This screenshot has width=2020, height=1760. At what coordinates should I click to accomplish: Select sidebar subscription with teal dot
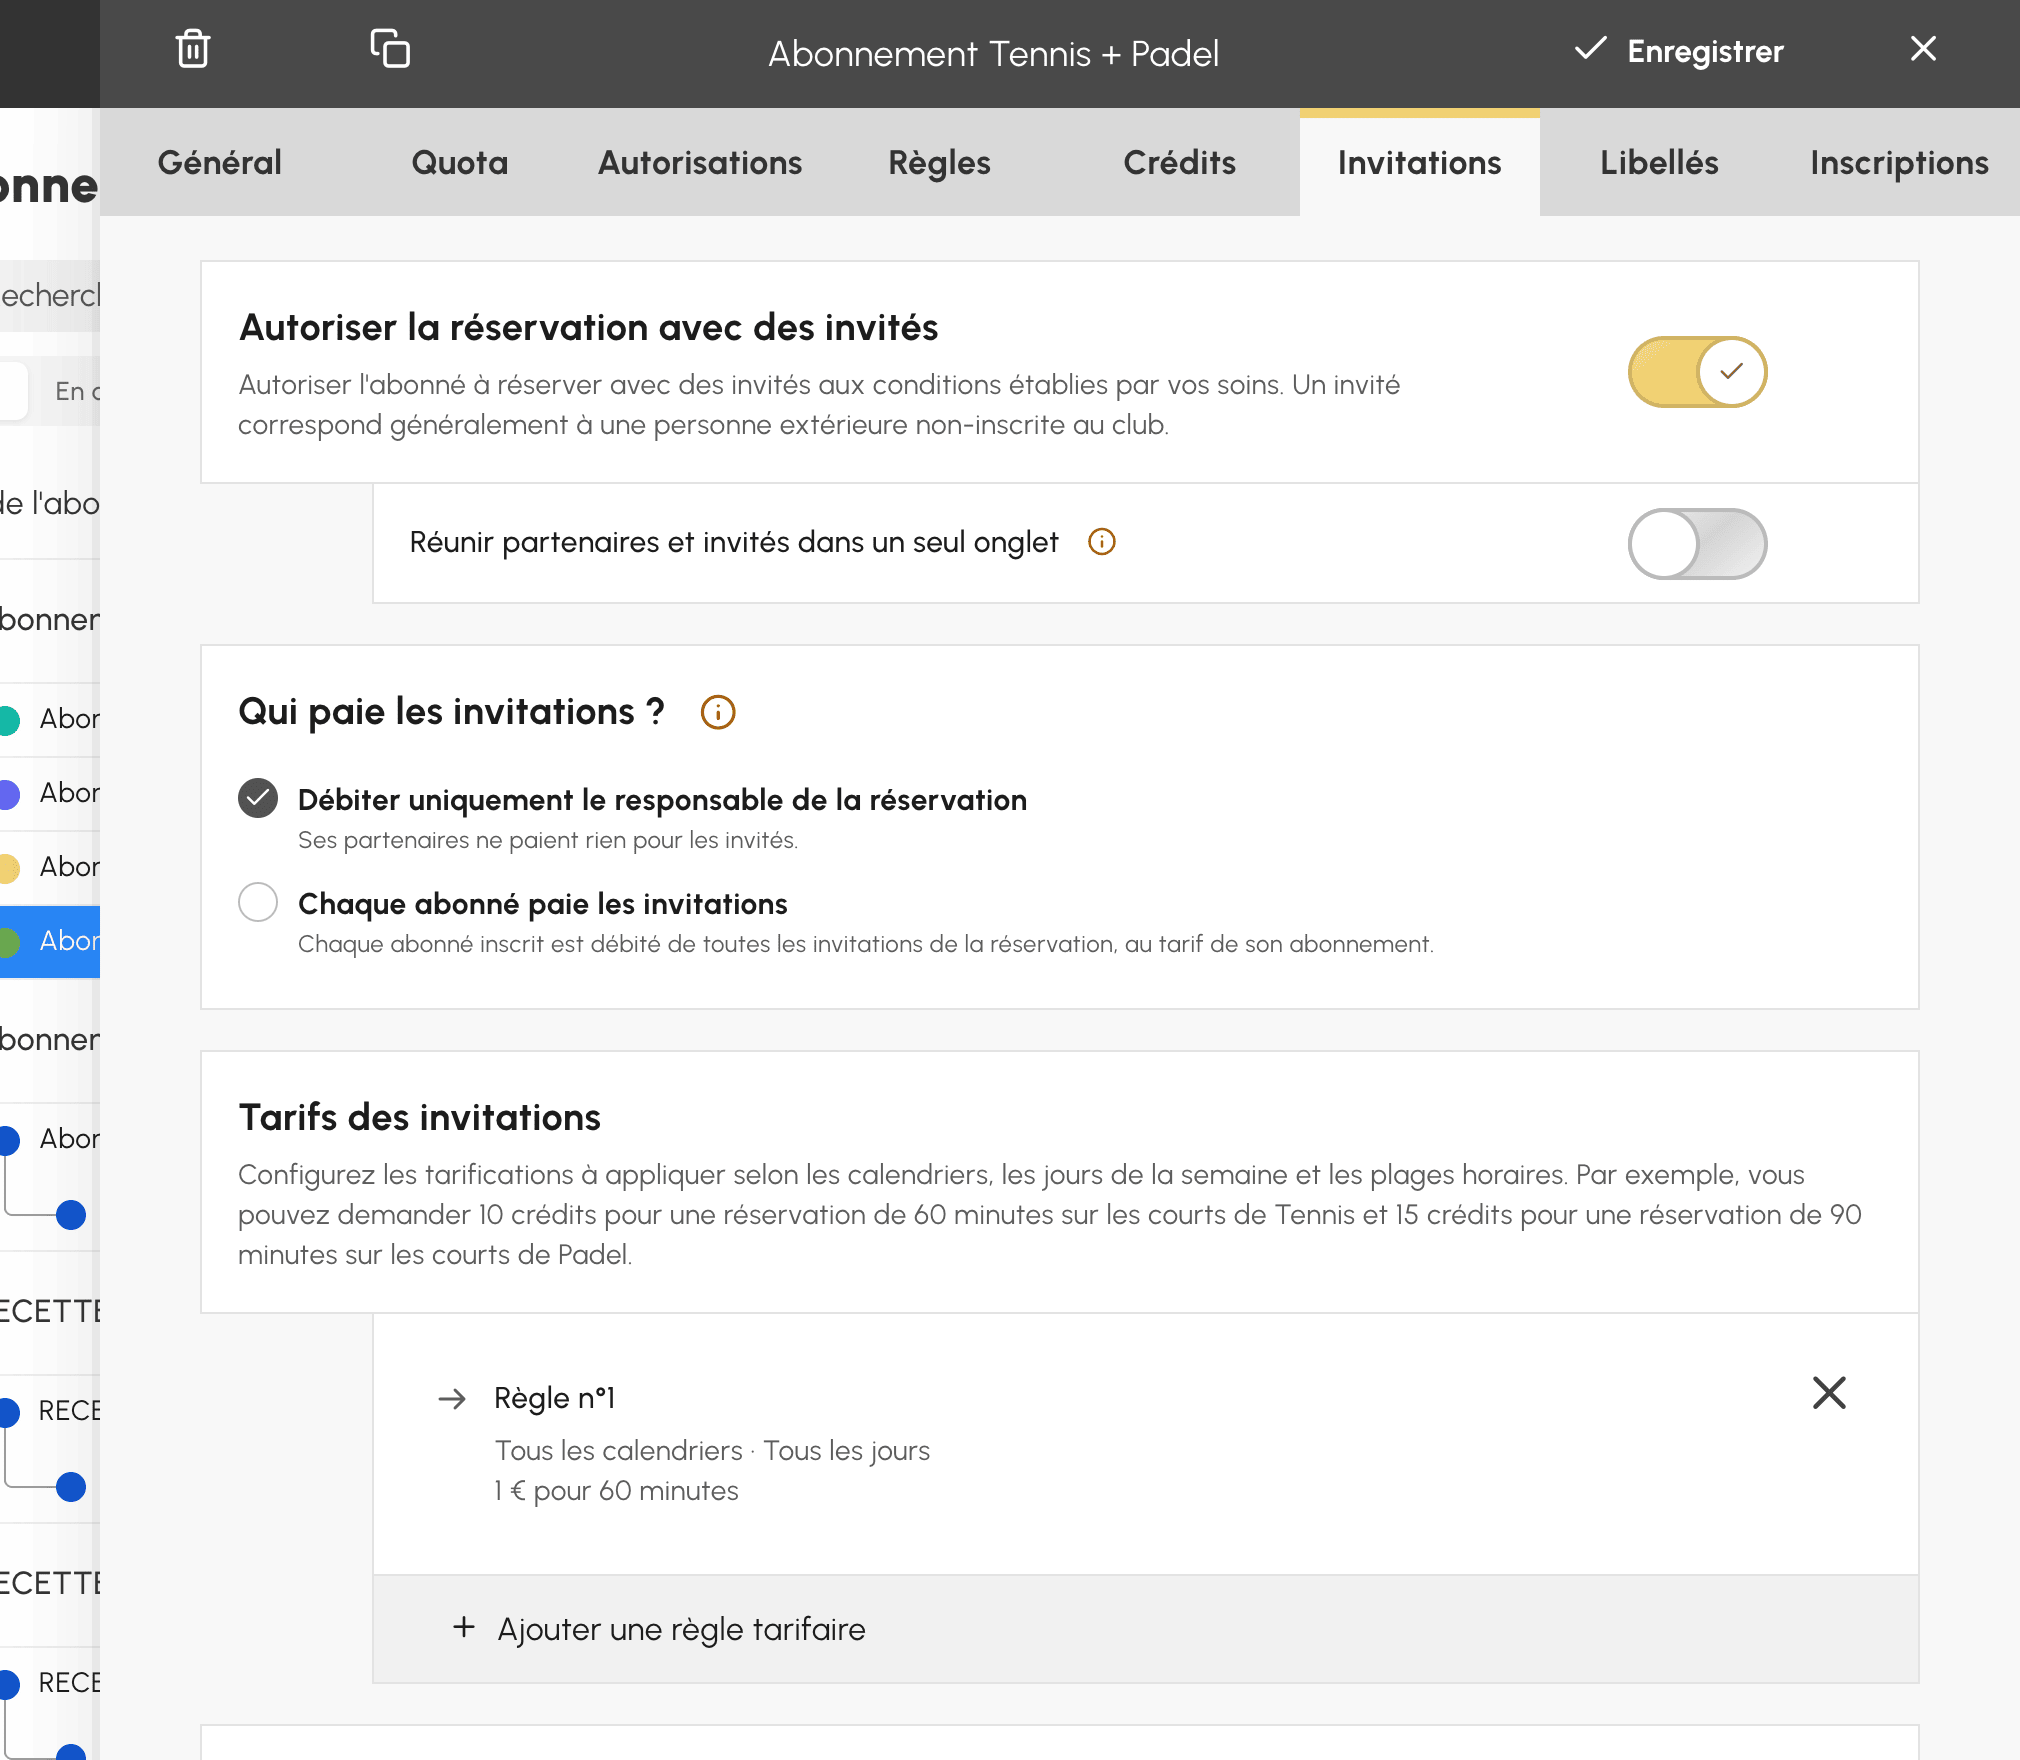[x=50, y=719]
